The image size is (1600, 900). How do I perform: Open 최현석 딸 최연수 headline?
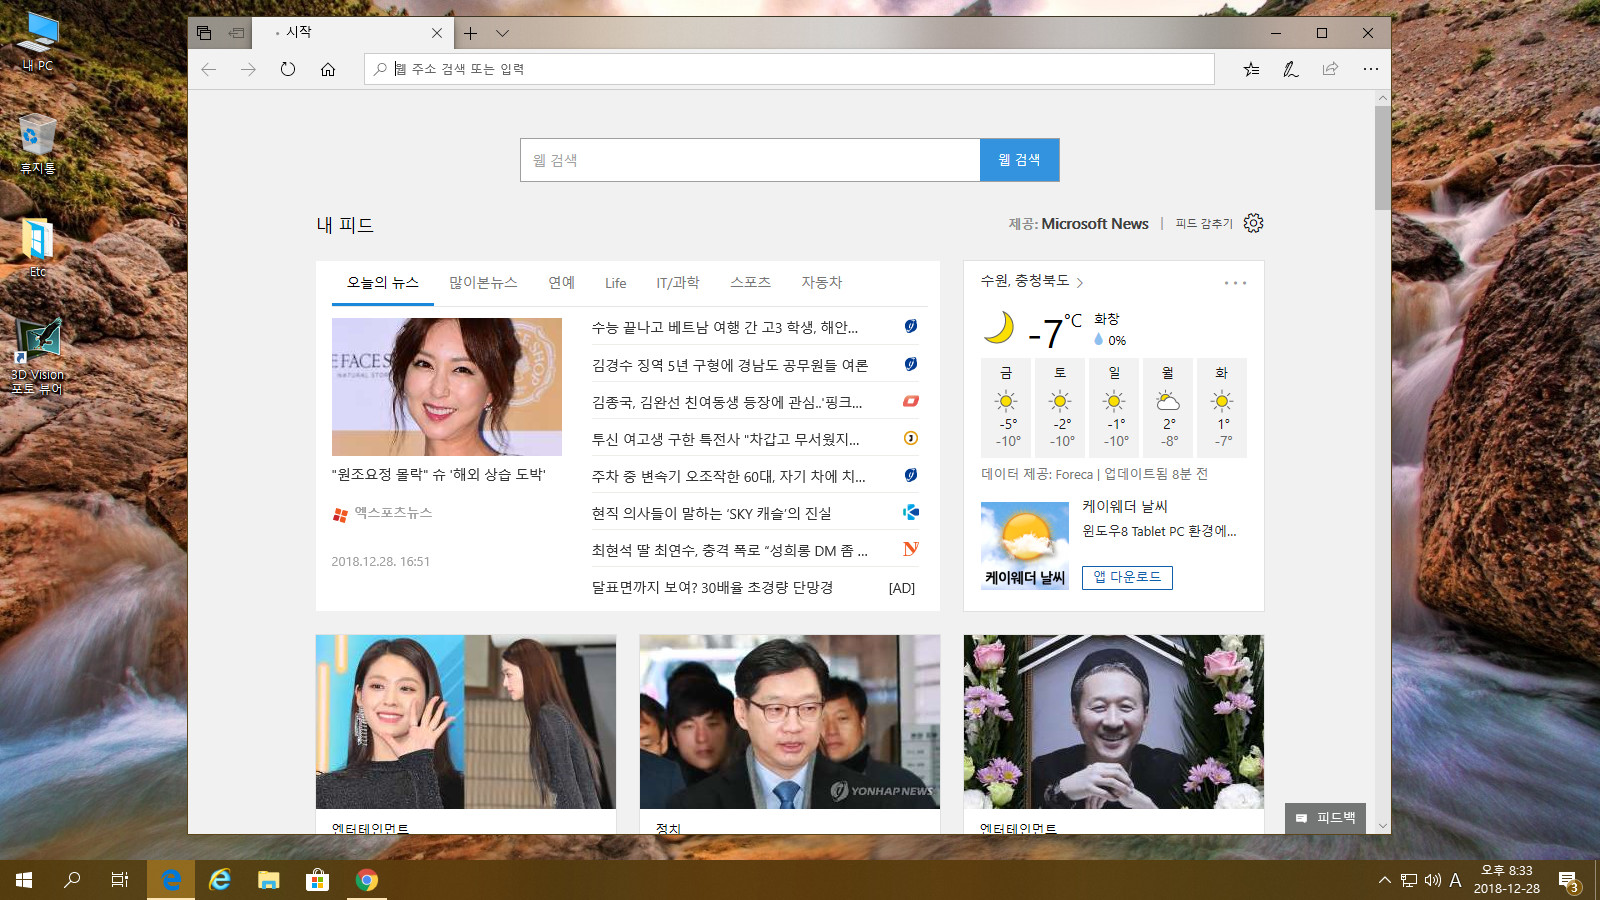click(730, 550)
